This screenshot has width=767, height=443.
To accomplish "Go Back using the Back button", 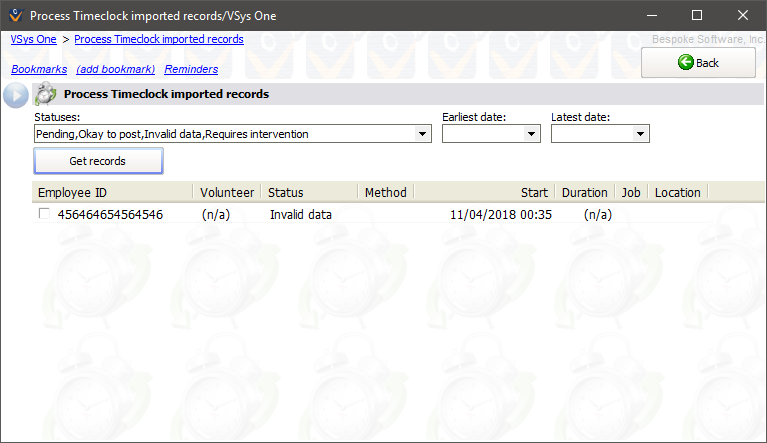I will pos(698,62).
